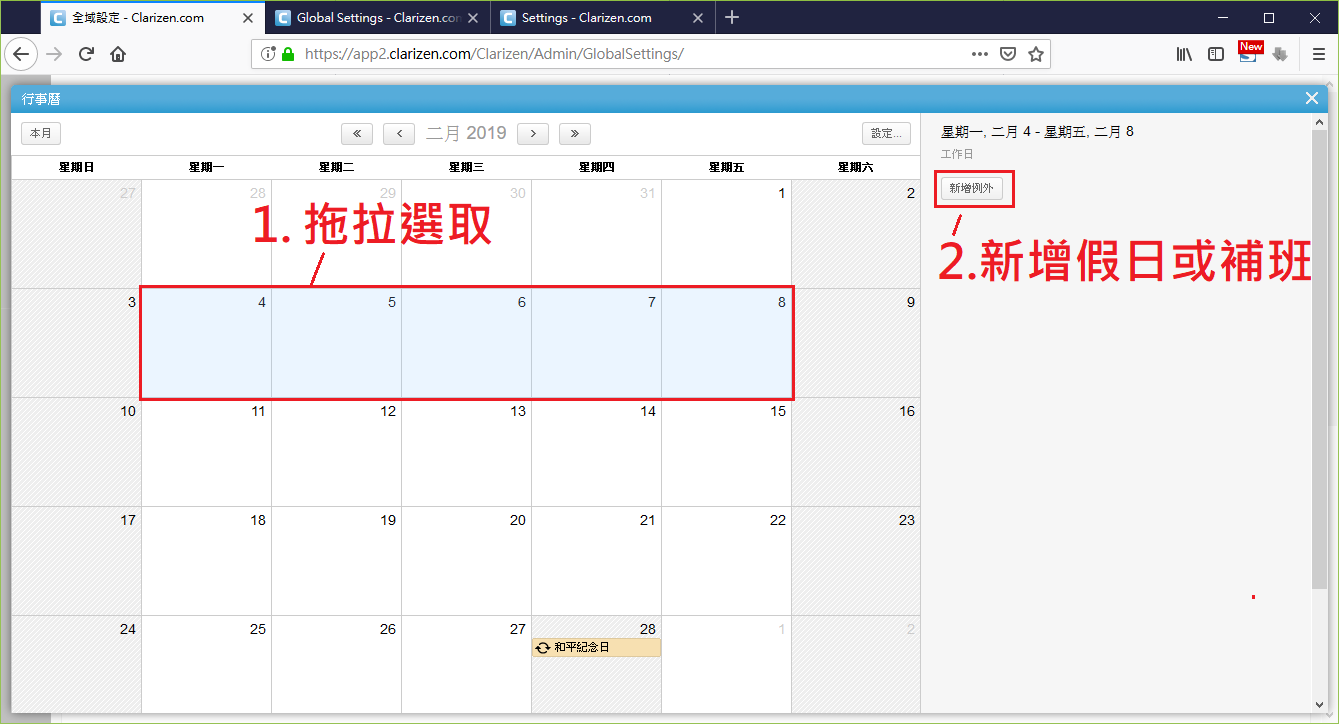Click the green padlock security icon

[288, 54]
